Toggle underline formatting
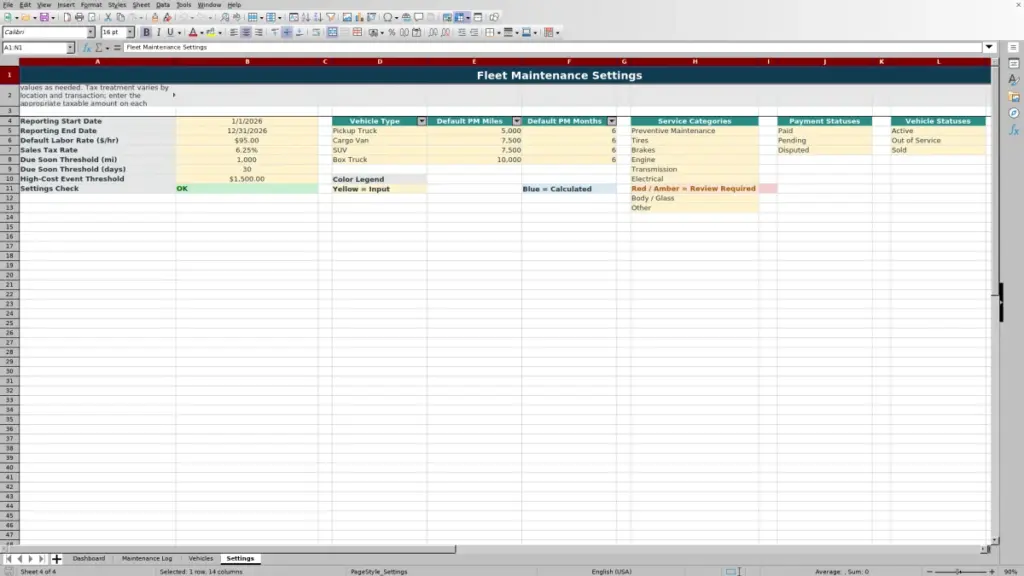Screen dimensions: 1024x576 [170, 32]
